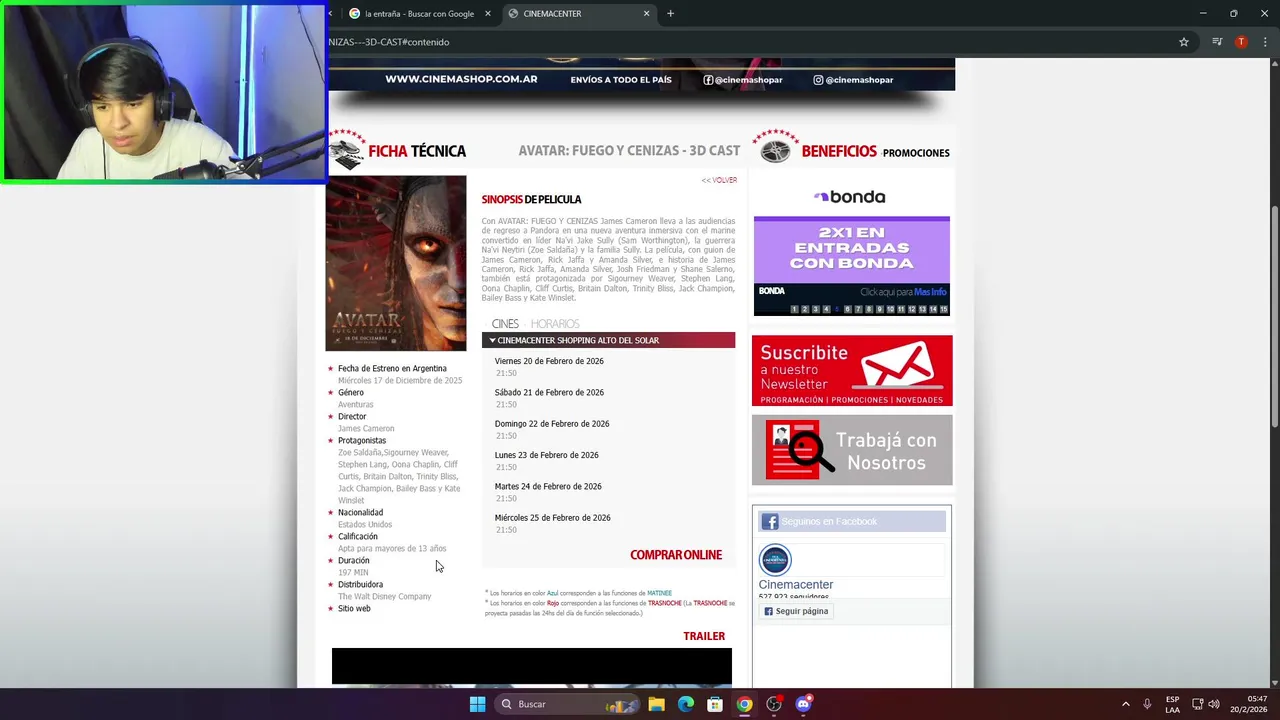1280x720 pixels.
Task: Select the 21:50 showtime for Martes 24 de Febrero
Action: 506,498
